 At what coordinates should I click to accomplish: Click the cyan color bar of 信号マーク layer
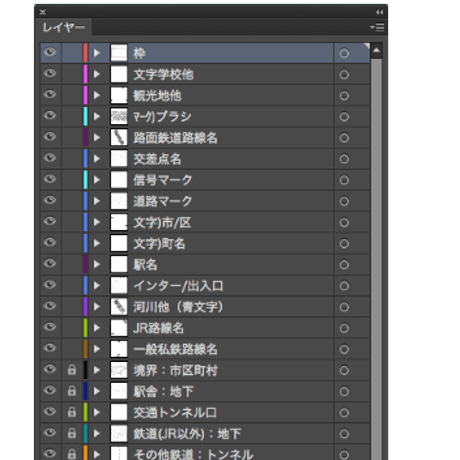(86, 180)
